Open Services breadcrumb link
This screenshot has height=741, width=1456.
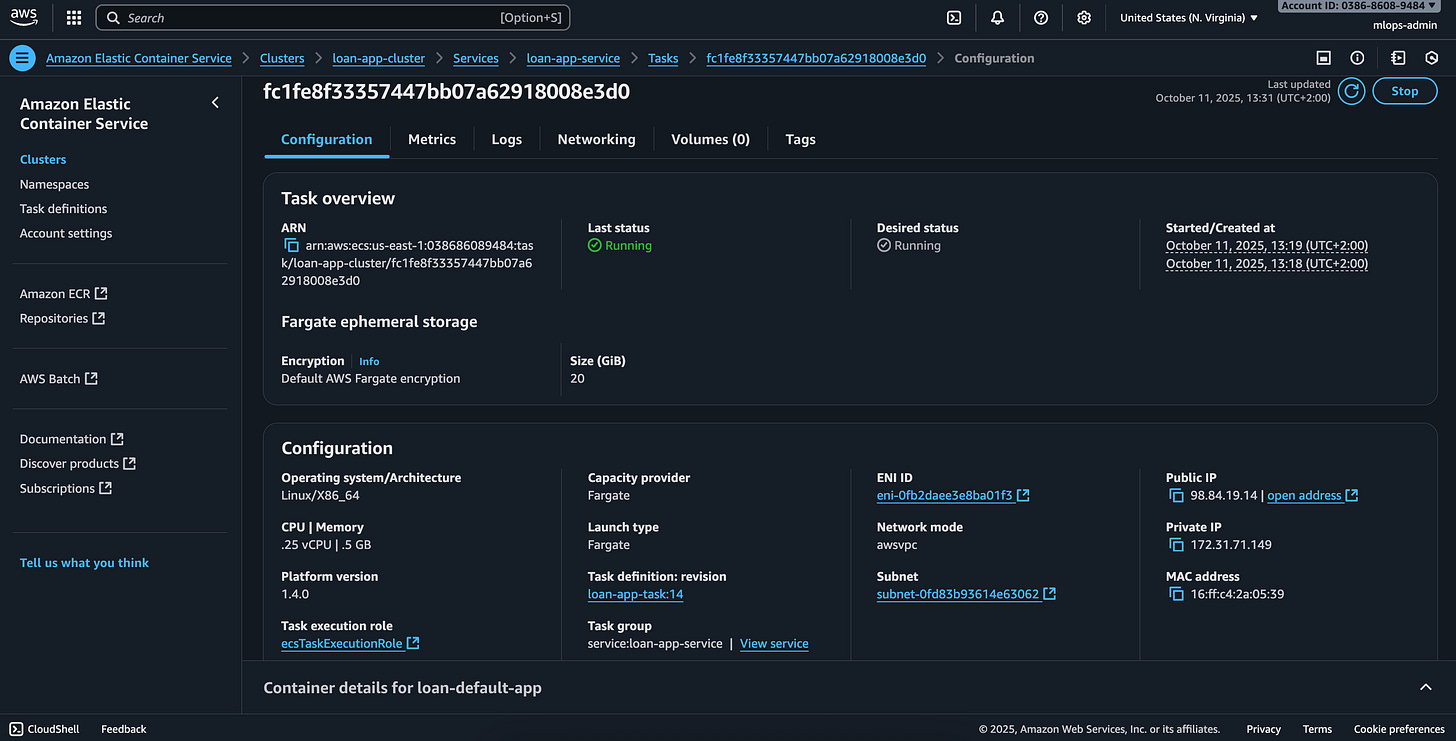tap(476, 58)
